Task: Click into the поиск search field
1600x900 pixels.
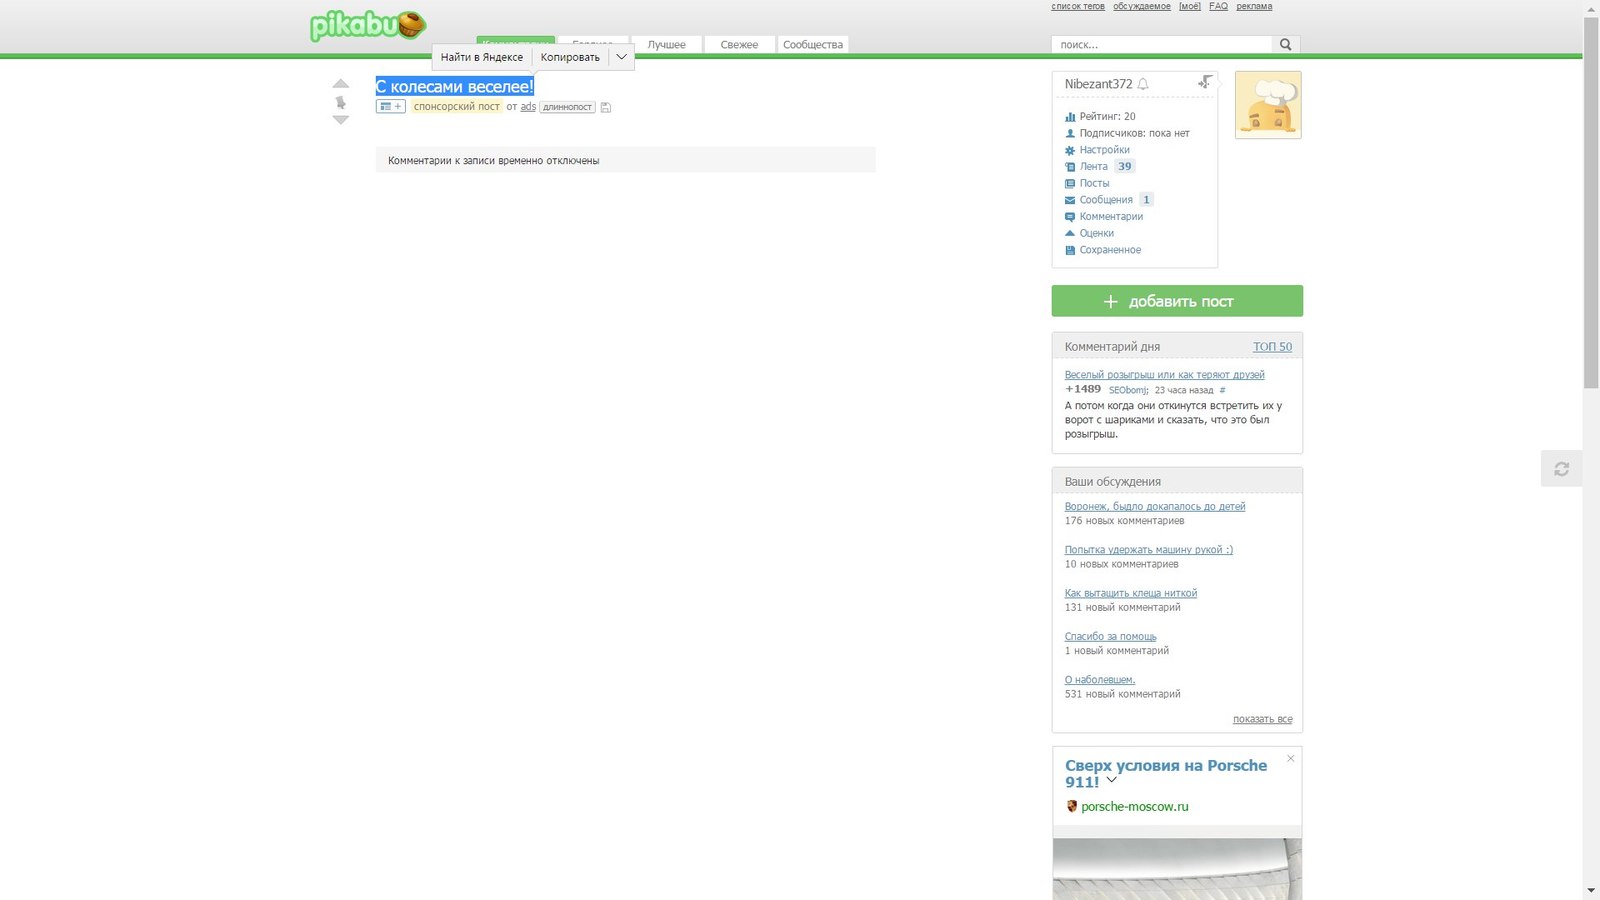Action: (1160, 45)
